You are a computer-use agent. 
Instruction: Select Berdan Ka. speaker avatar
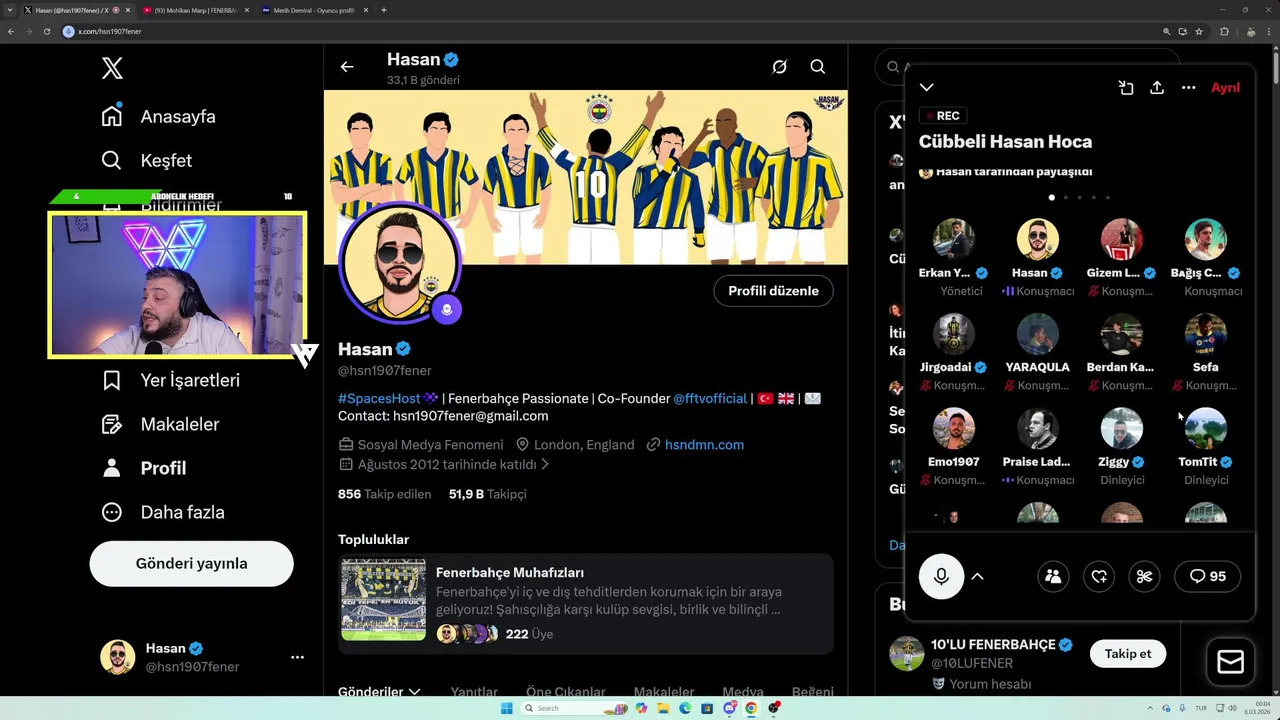1122,334
